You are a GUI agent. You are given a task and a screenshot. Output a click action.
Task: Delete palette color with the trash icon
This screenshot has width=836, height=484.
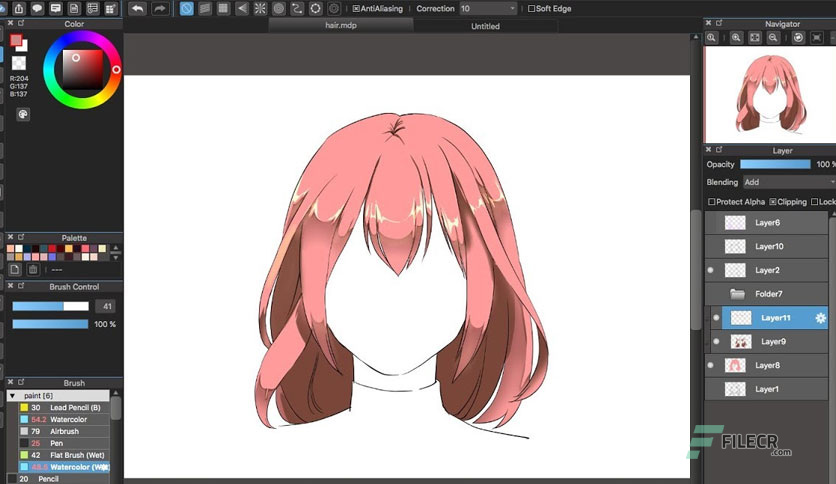[33, 269]
